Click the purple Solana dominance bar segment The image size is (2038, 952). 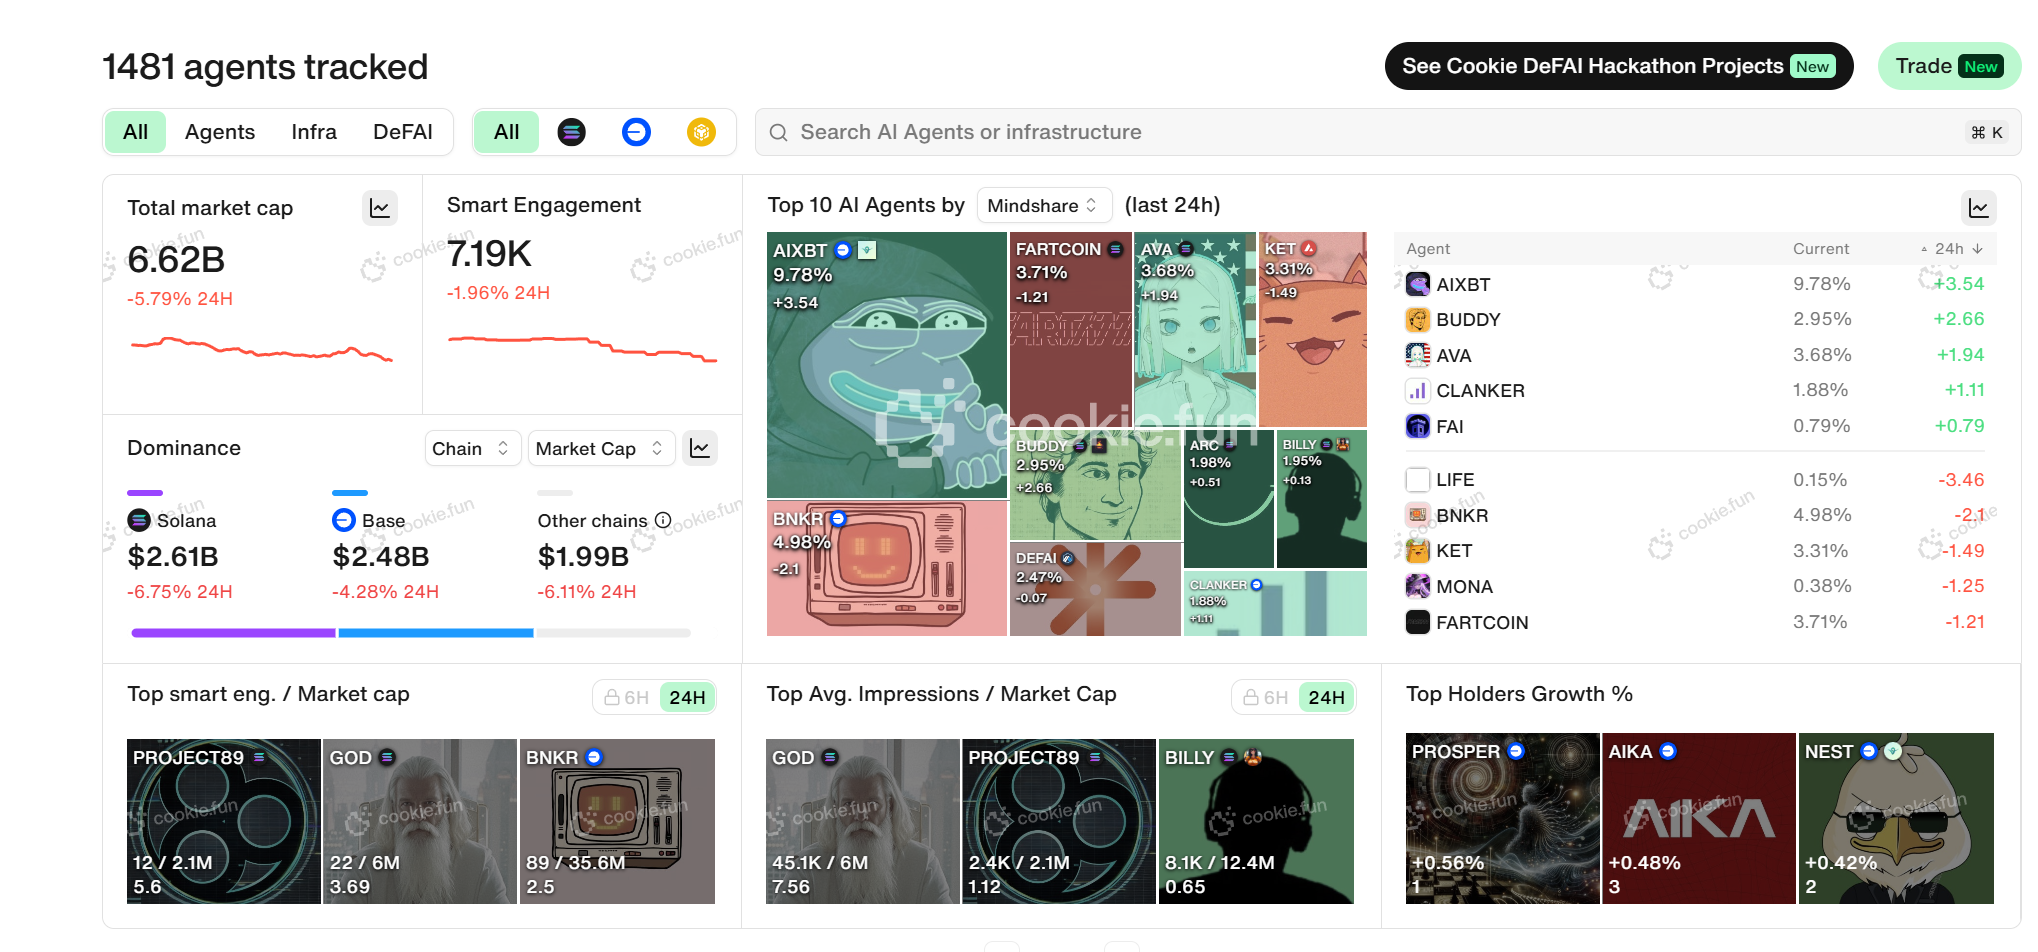click(233, 633)
